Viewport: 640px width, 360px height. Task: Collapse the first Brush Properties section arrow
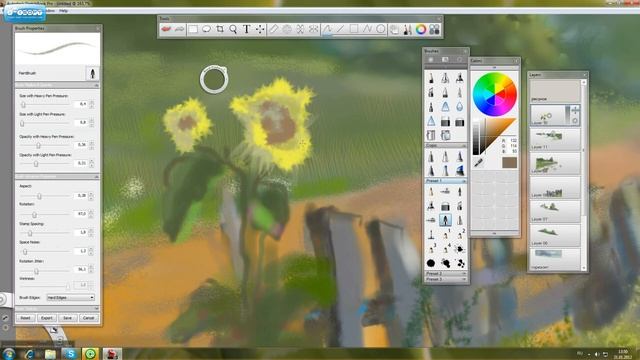tap(96, 85)
